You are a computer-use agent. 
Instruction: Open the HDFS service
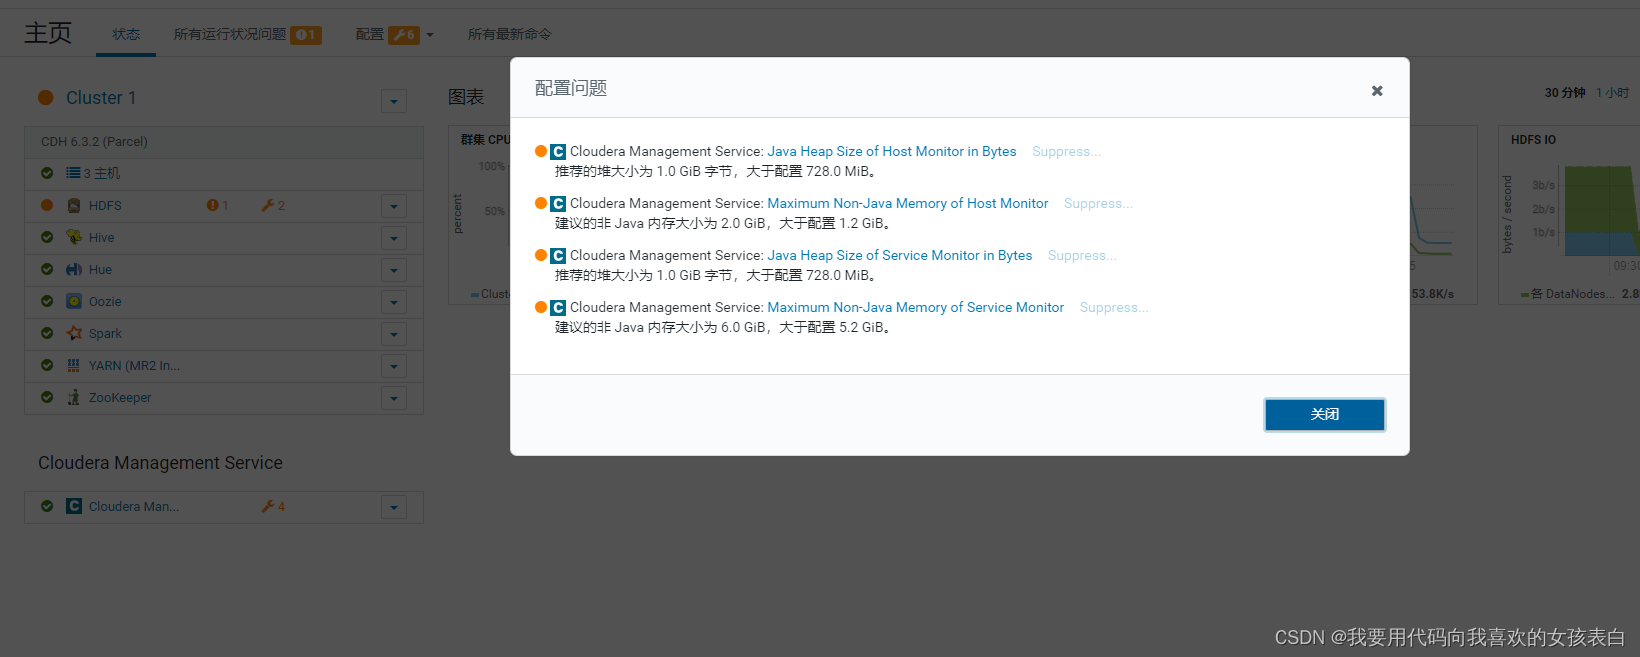click(x=105, y=206)
